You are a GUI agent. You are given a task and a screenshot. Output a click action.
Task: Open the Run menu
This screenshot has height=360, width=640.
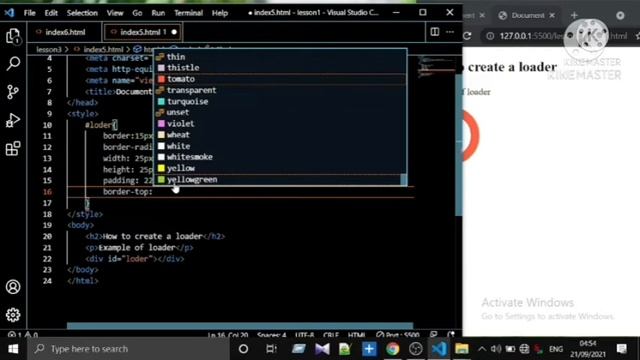(158, 13)
